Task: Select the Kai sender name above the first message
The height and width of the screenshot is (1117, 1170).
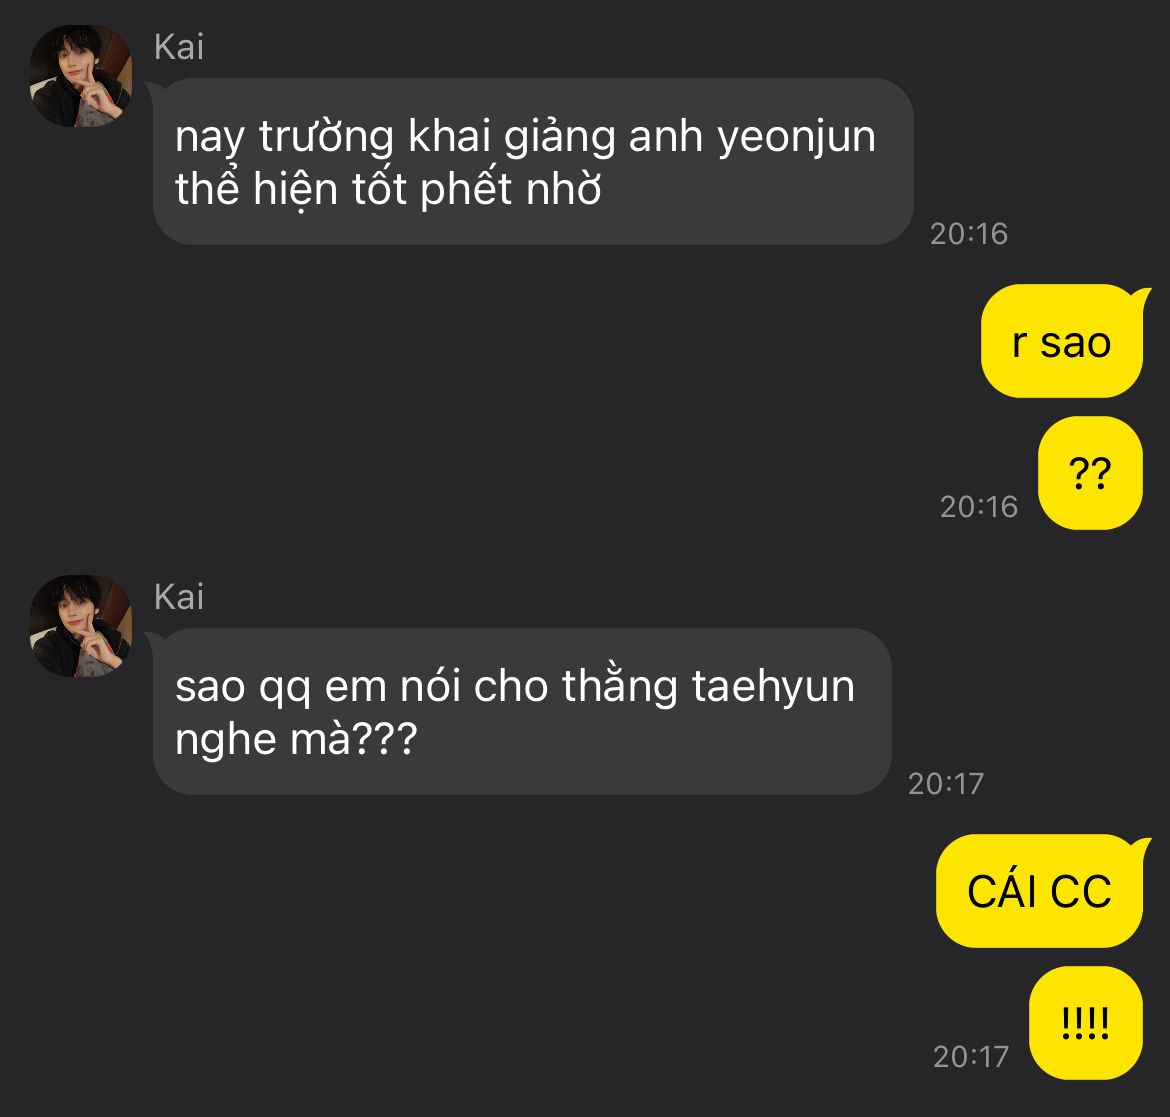Action: click(x=178, y=47)
